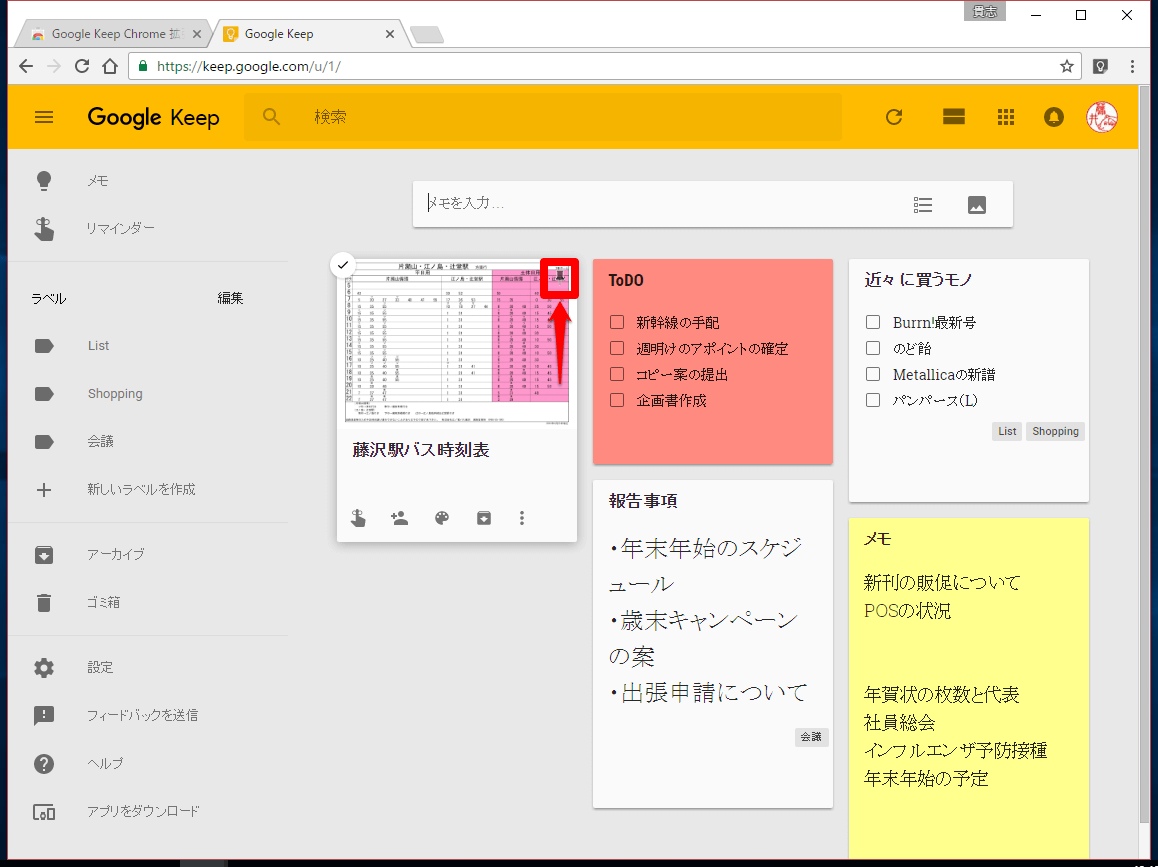Refresh the notes list
Viewport: 1158px width, 867px height.
click(x=893, y=117)
